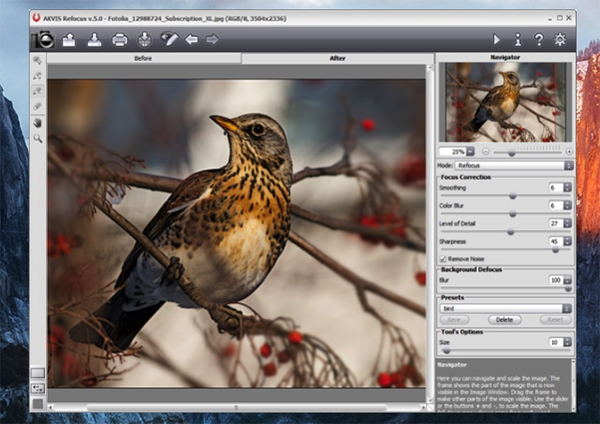Viewport: 600px width, 424px height.
Task: Click the Sharpness slider handle
Action: point(555,250)
